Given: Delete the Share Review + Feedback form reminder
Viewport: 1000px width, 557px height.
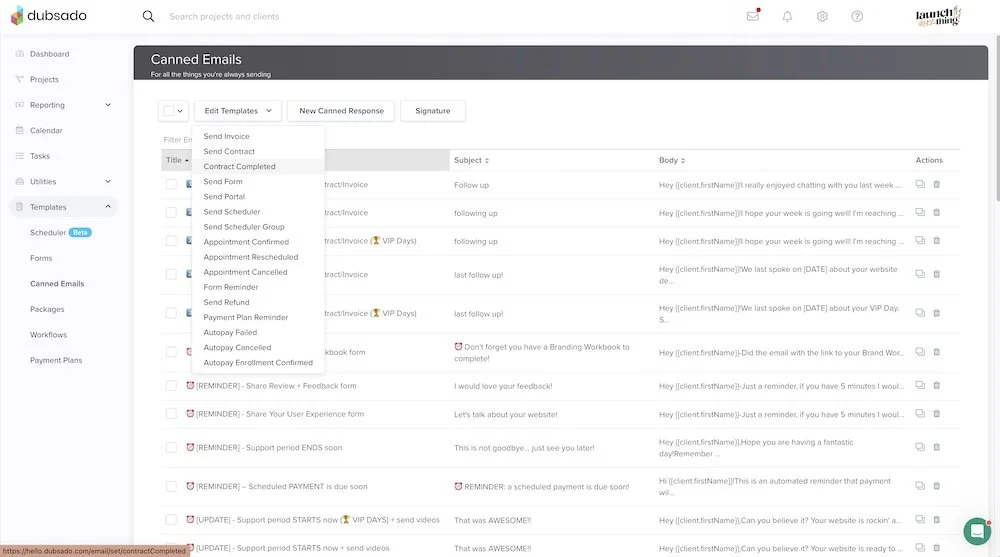Looking at the screenshot, I should coord(936,385).
